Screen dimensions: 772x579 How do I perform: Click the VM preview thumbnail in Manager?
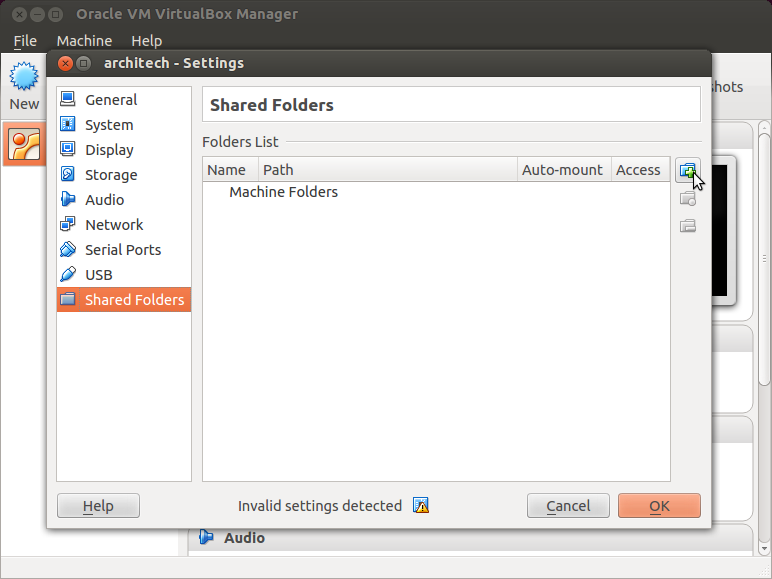pos(720,230)
